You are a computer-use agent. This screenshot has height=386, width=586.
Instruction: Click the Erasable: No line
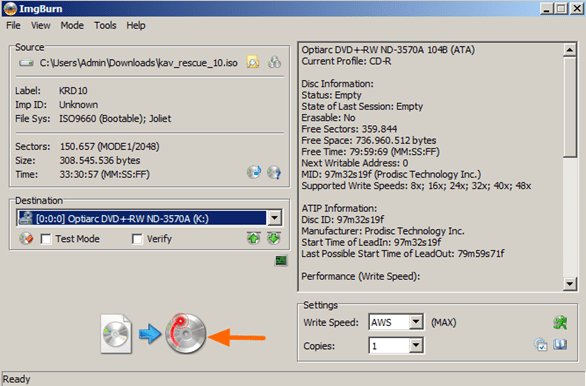(329, 118)
